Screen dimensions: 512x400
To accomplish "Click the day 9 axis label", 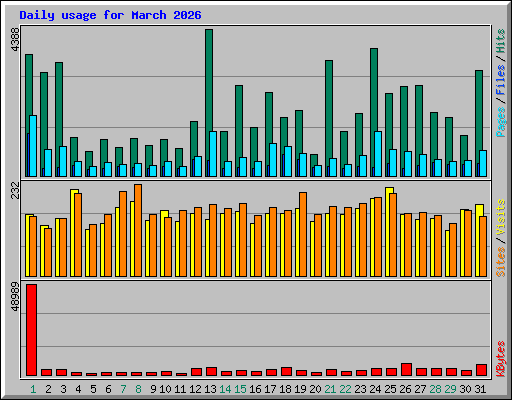I will (x=153, y=389).
